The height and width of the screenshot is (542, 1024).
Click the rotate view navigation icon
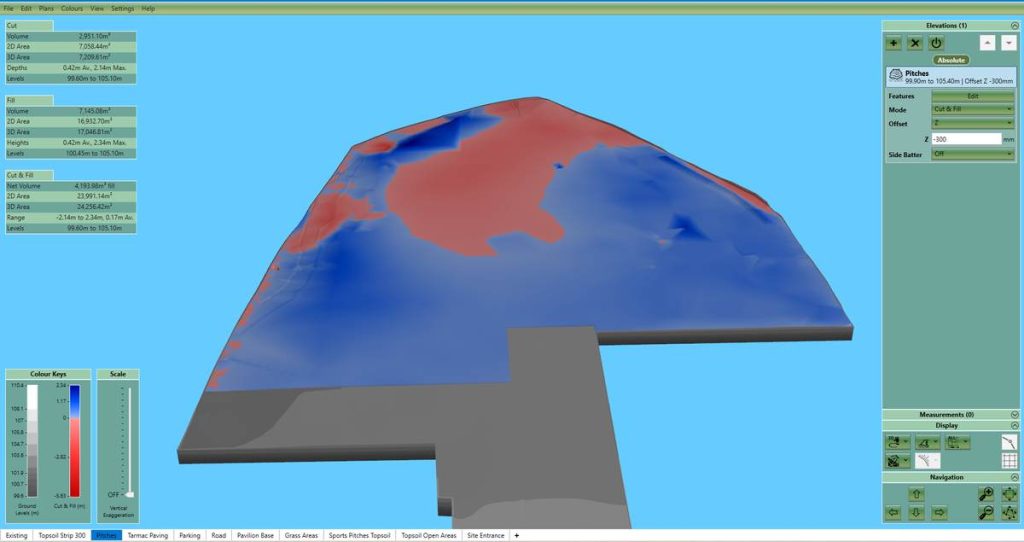(1009, 513)
